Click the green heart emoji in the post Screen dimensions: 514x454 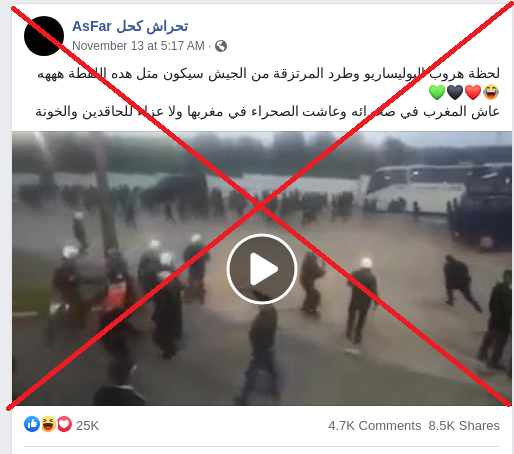[437, 92]
